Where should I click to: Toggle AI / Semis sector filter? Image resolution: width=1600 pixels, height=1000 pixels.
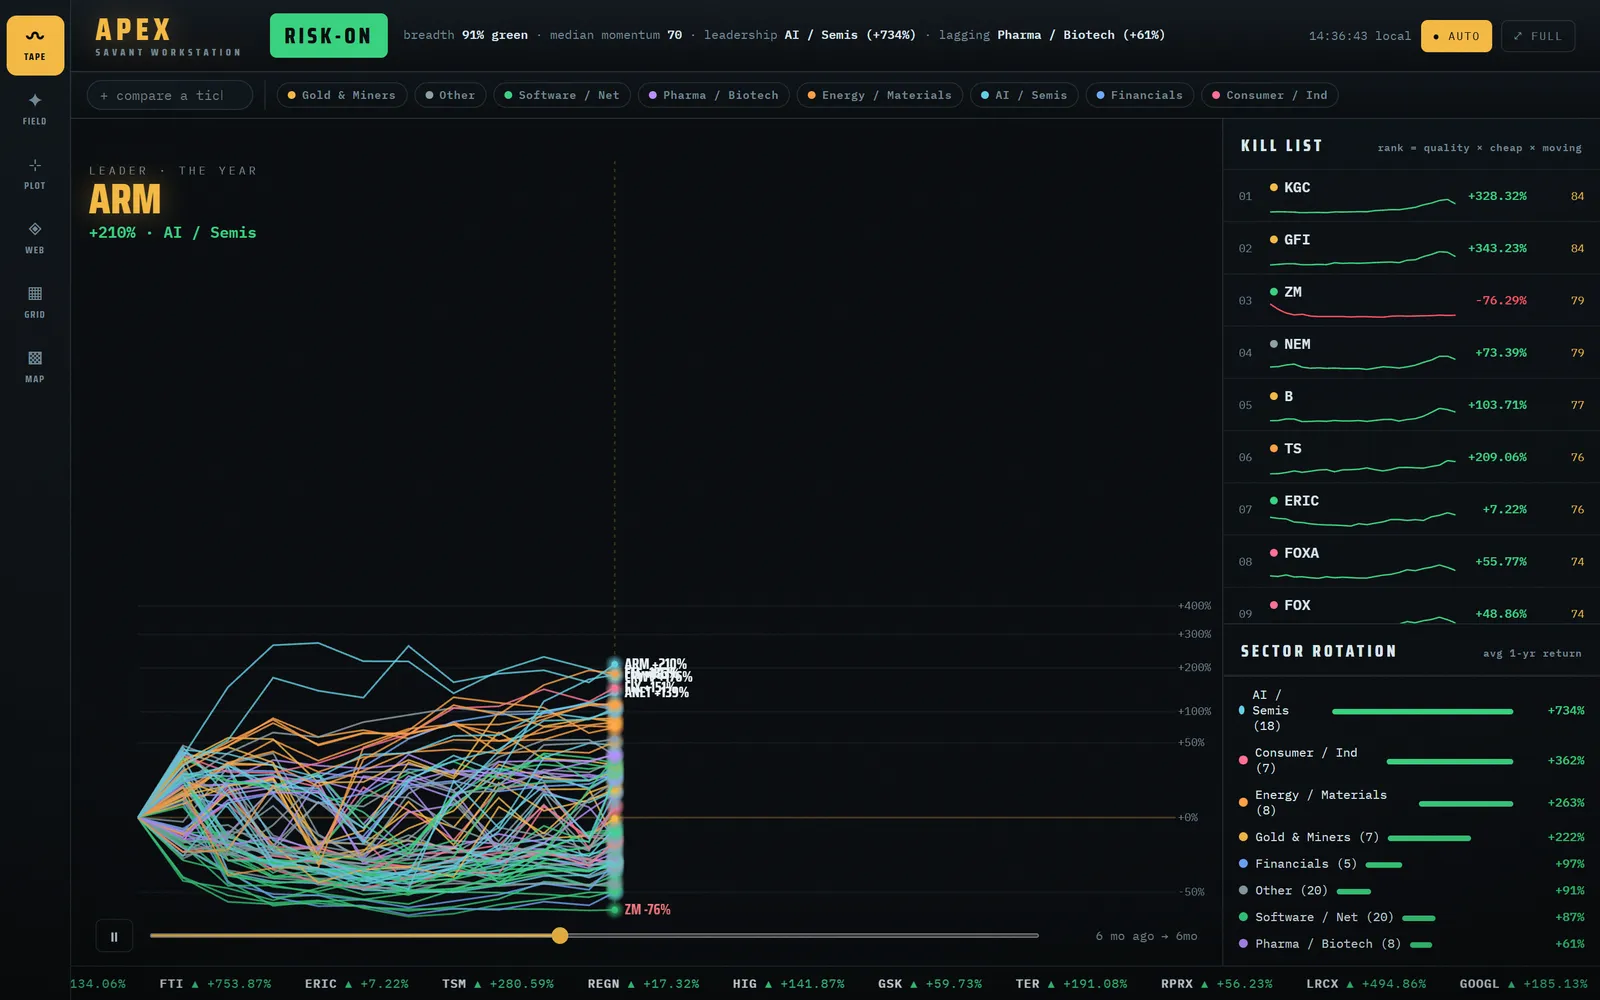point(1023,95)
